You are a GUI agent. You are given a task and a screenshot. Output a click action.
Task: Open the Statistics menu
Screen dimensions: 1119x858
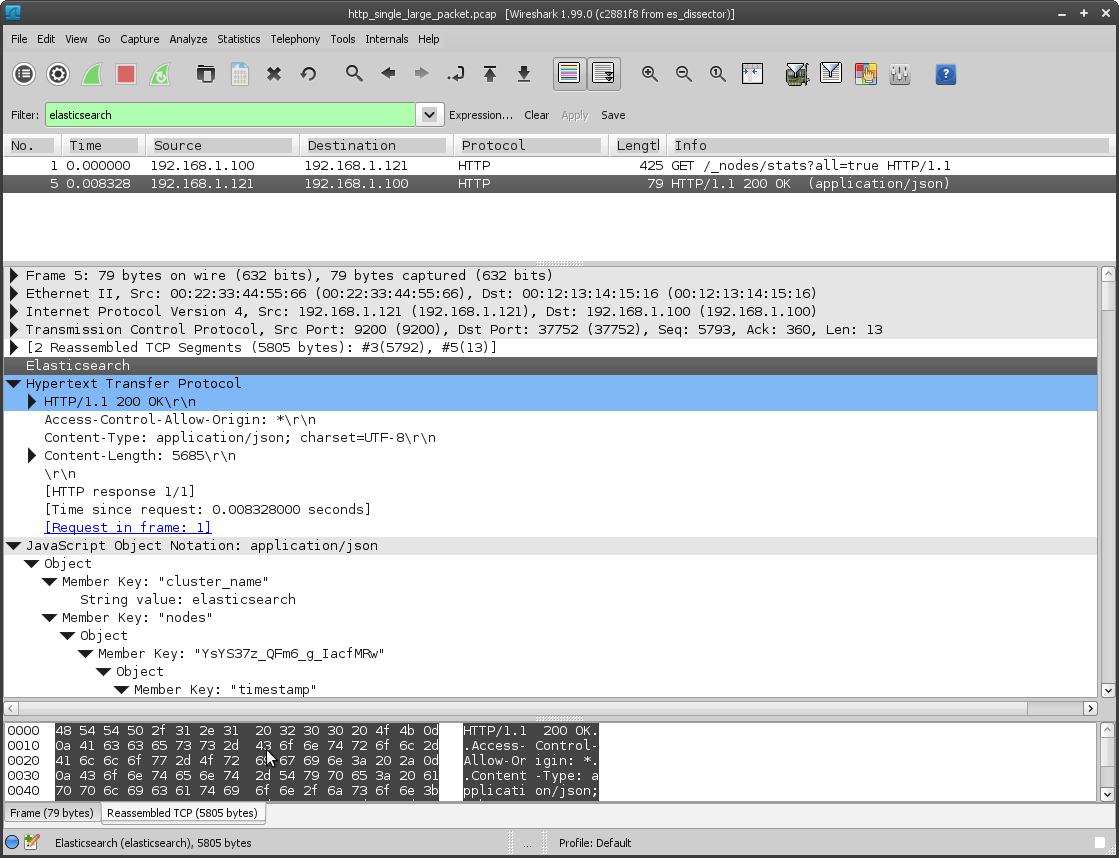point(238,39)
